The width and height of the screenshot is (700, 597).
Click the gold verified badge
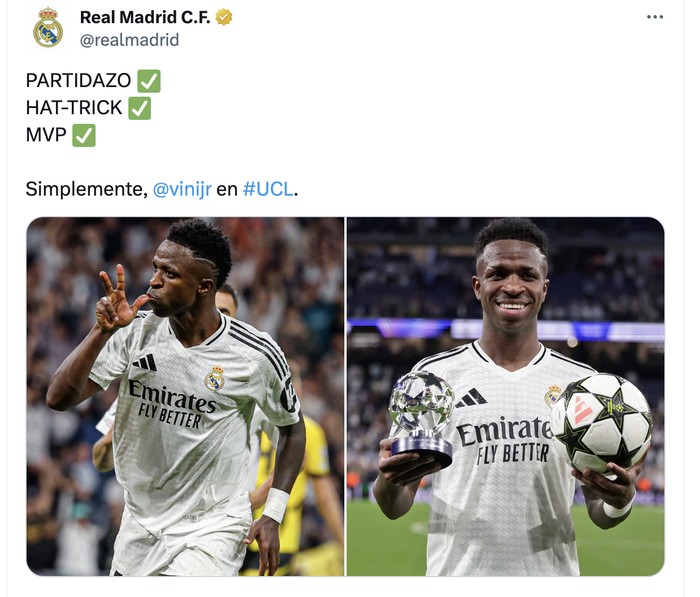pyautogui.click(x=224, y=17)
